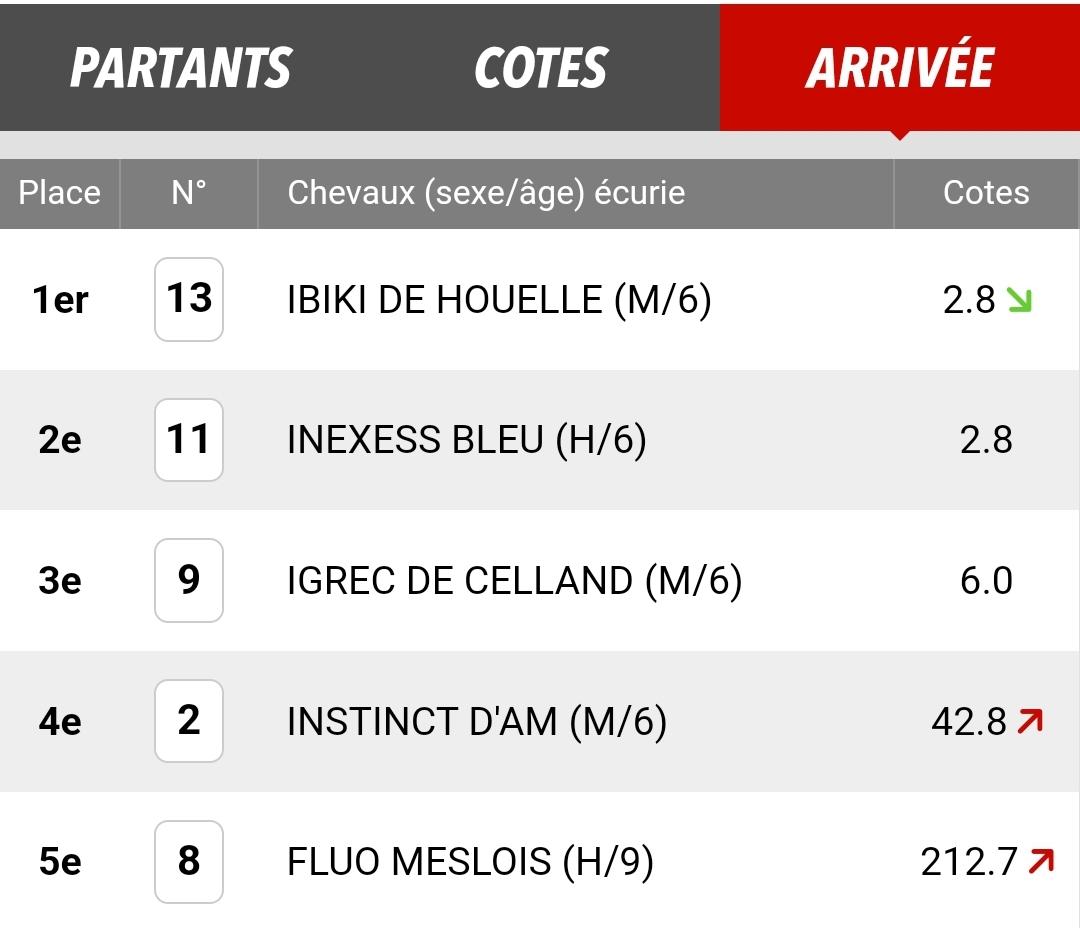This screenshot has height=928, width=1080.
Task: Tap the number 8 badge
Action: click(x=189, y=861)
